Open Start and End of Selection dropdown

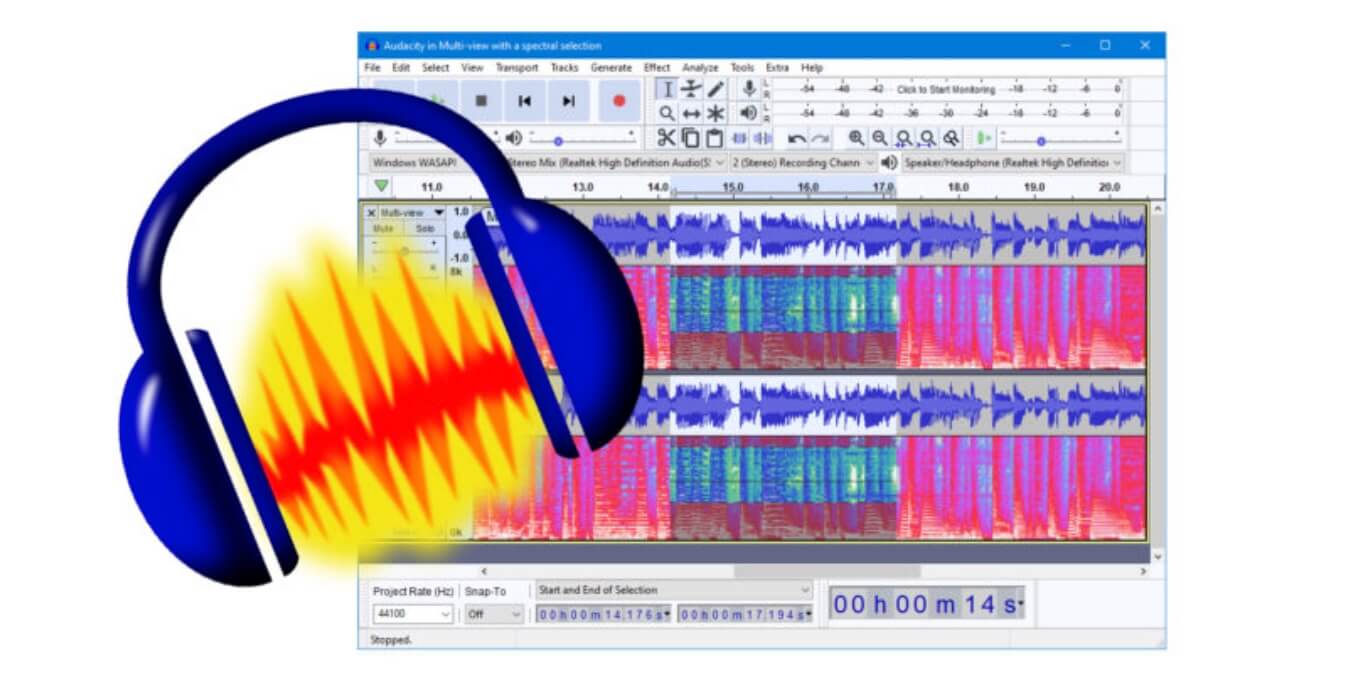click(x=674, y=590)
